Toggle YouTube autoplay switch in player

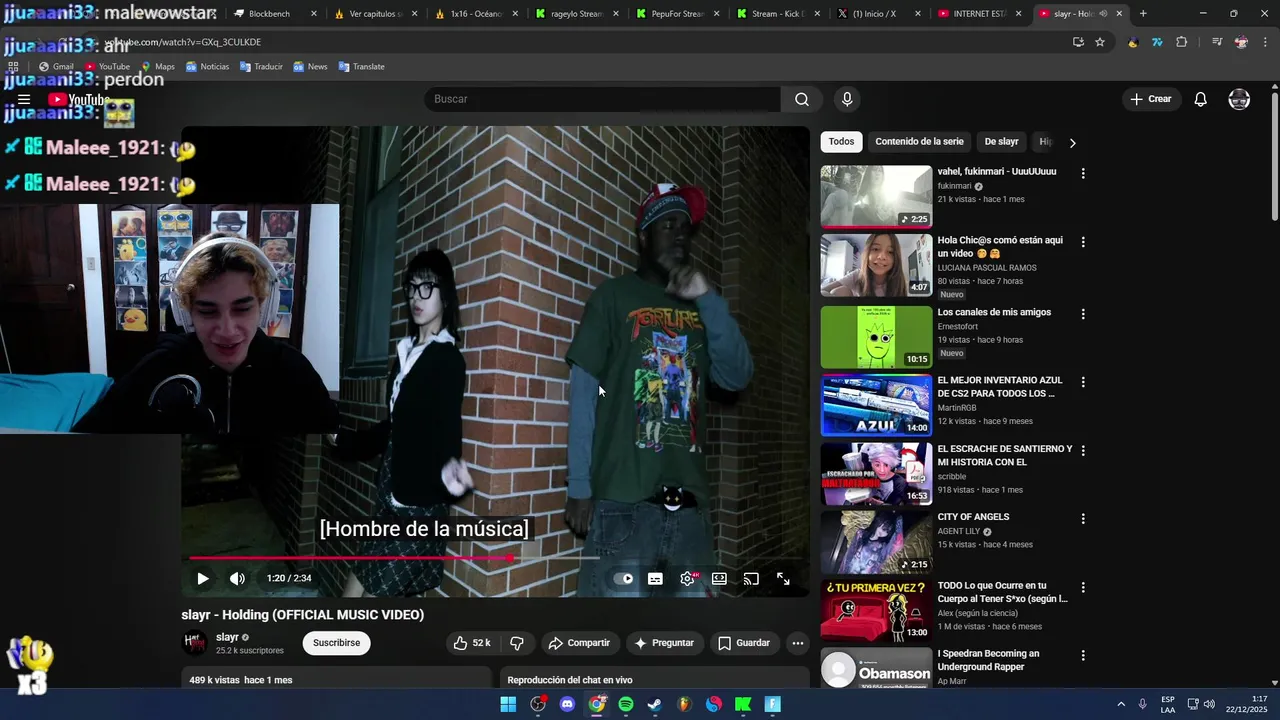[x=623, y=578]
